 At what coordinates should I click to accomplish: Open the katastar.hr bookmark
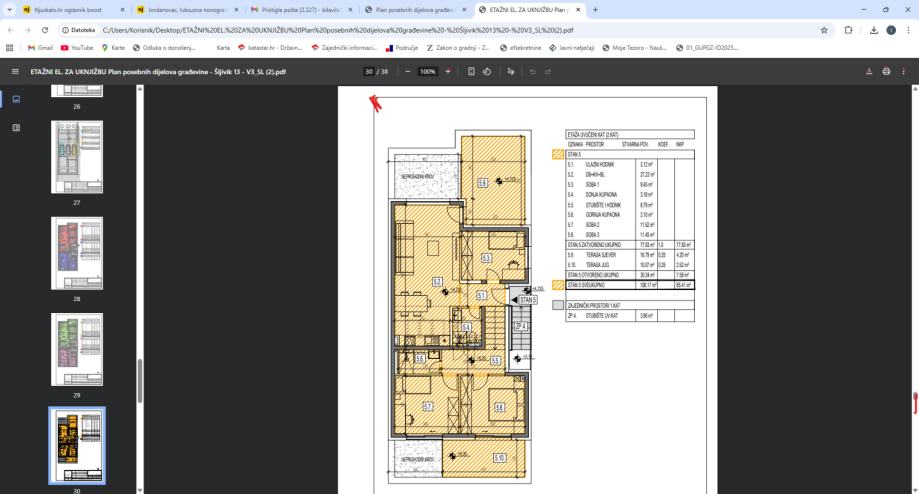(270, 47)
